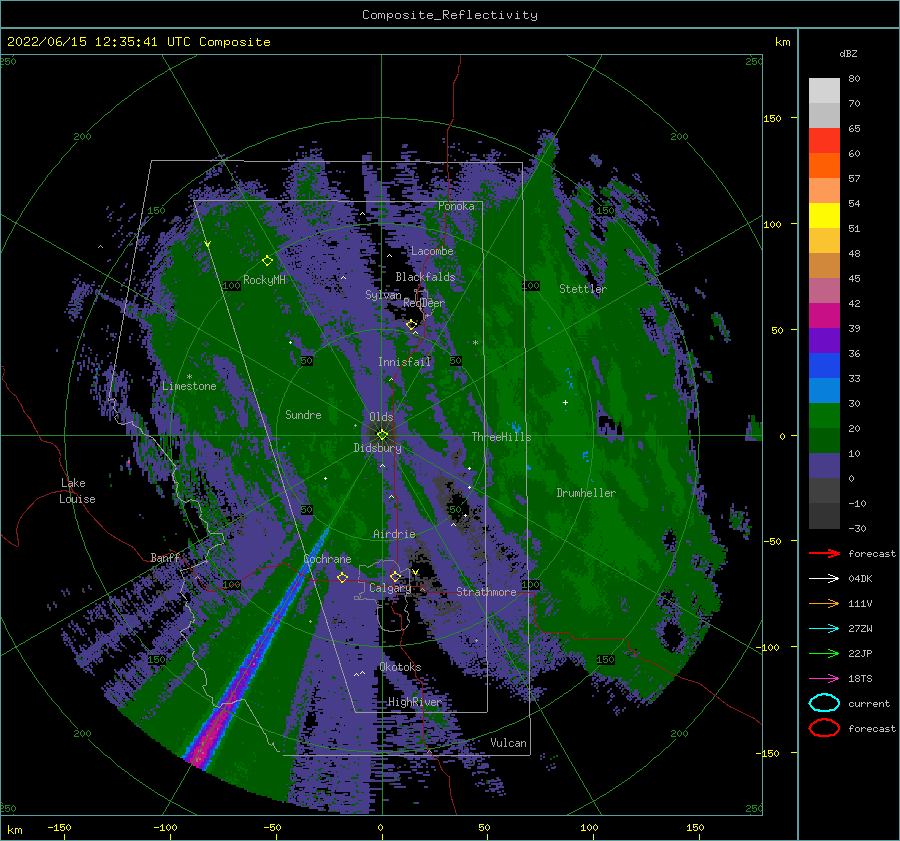Click the Sundre label
The height and width of the screenshot is (841, 900).
coord(303,415)
